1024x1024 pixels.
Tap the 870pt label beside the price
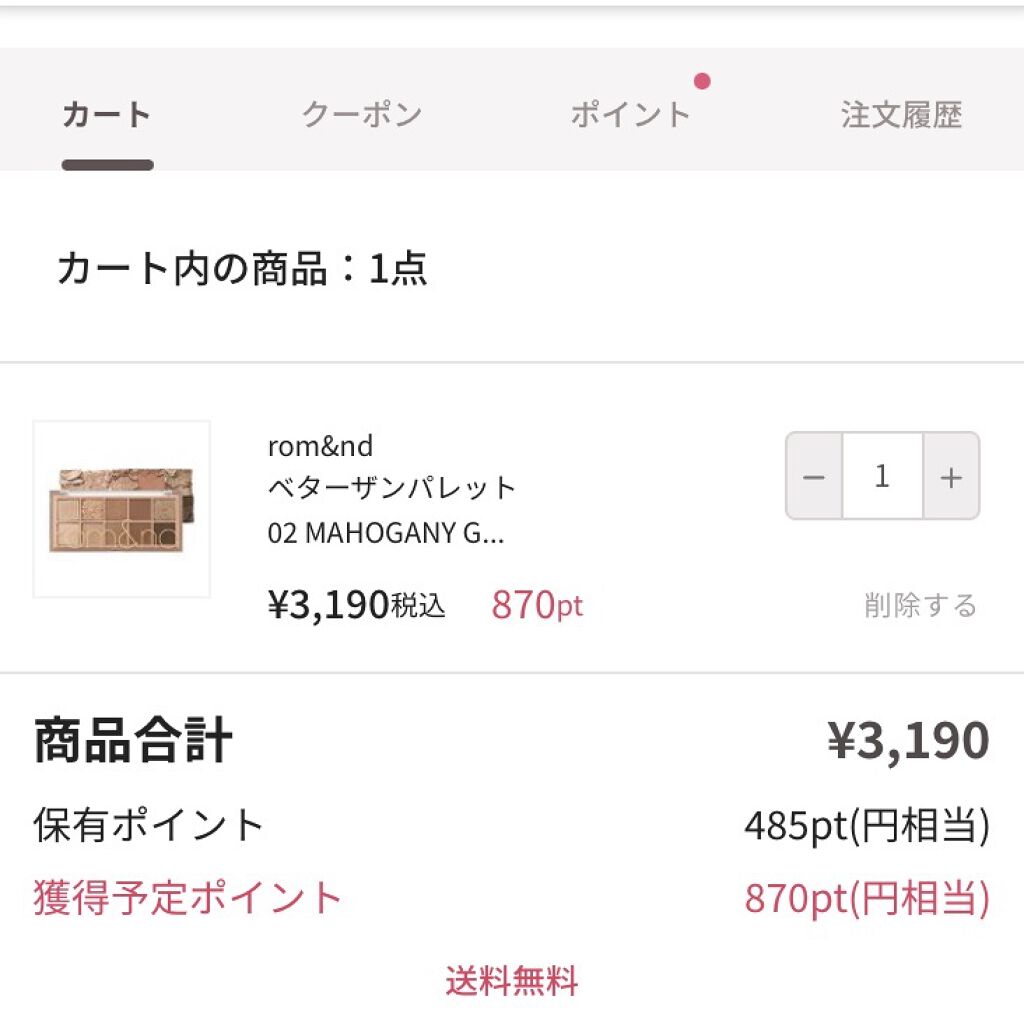pos(537,605)
